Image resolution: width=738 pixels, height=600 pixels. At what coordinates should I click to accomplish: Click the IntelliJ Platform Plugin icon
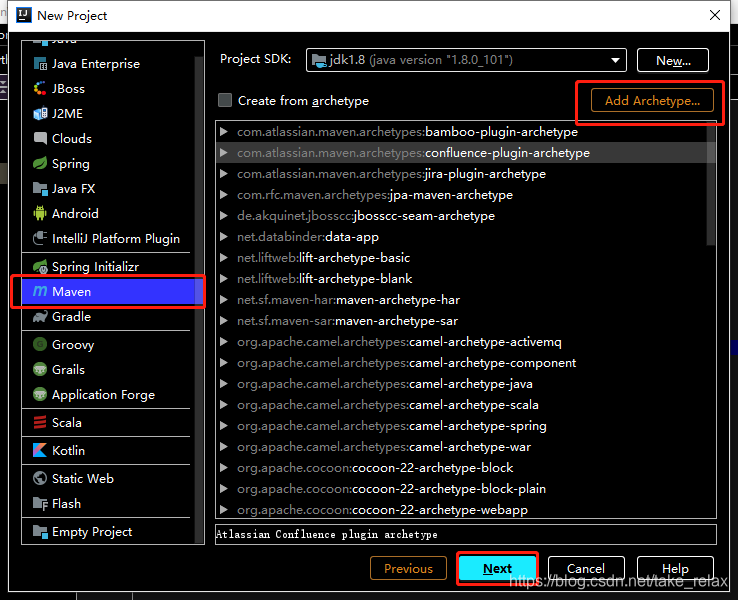pos(40,239)
